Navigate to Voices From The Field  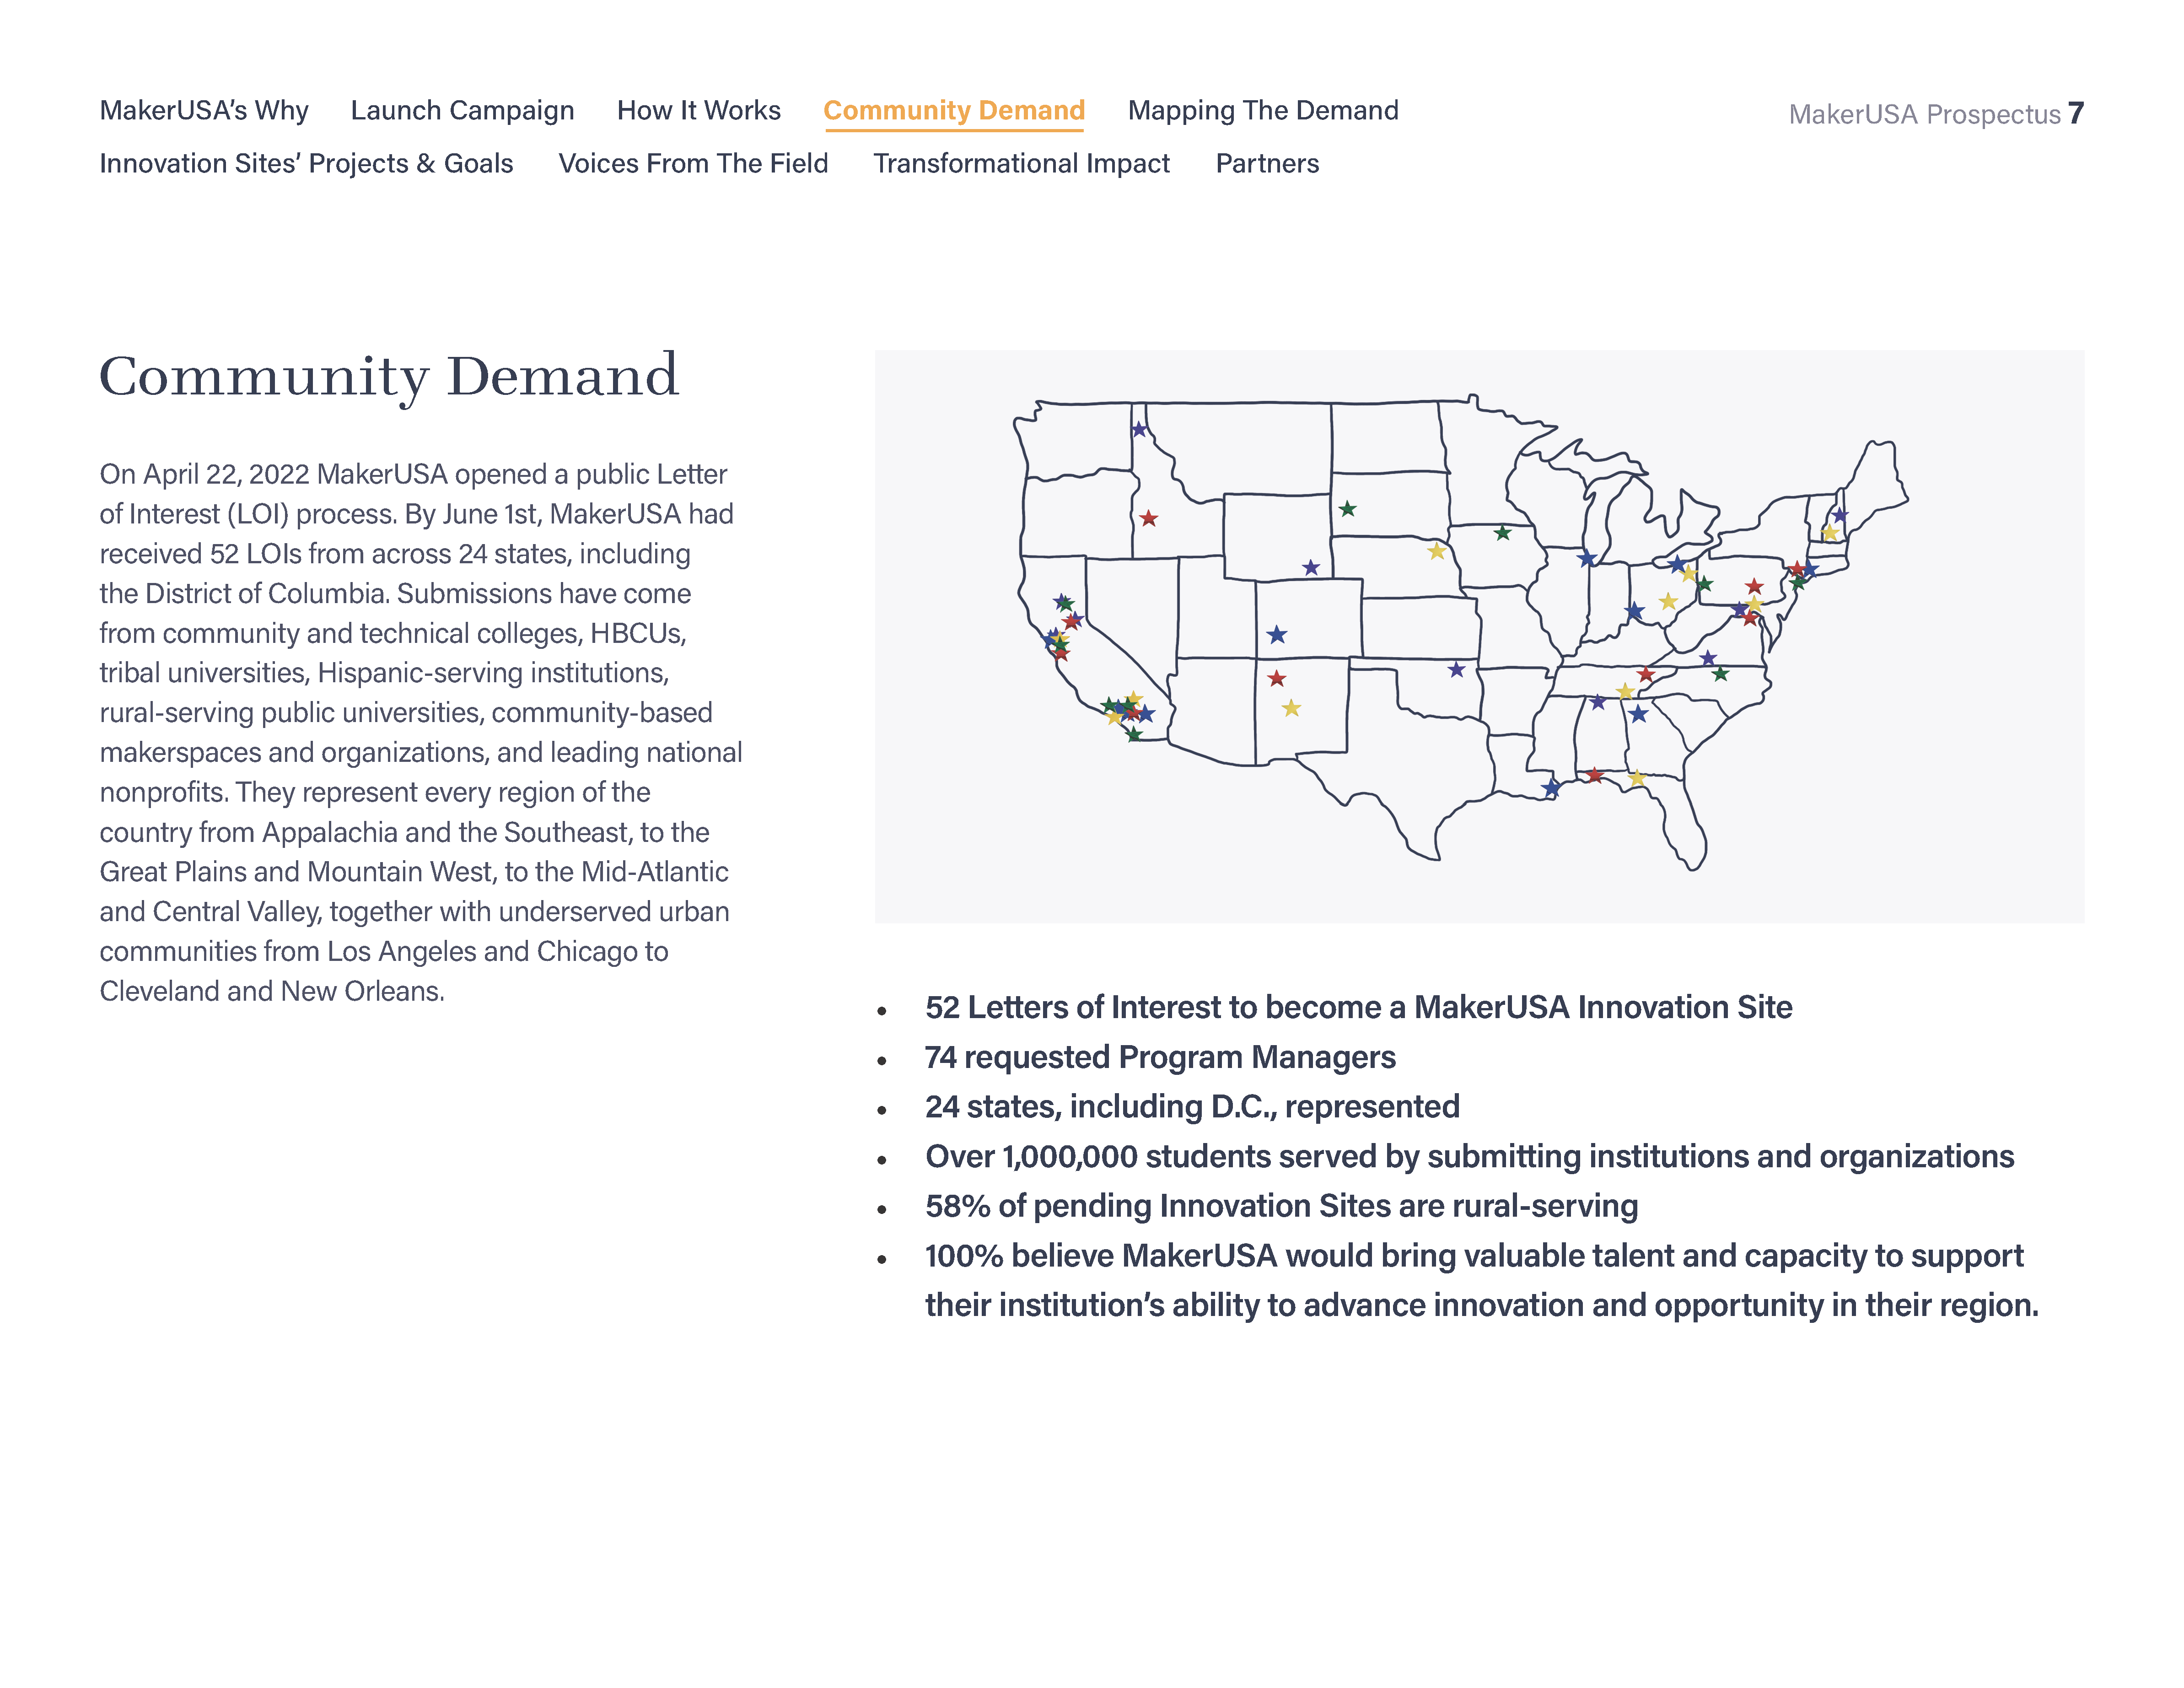click(x=693, y=163)
